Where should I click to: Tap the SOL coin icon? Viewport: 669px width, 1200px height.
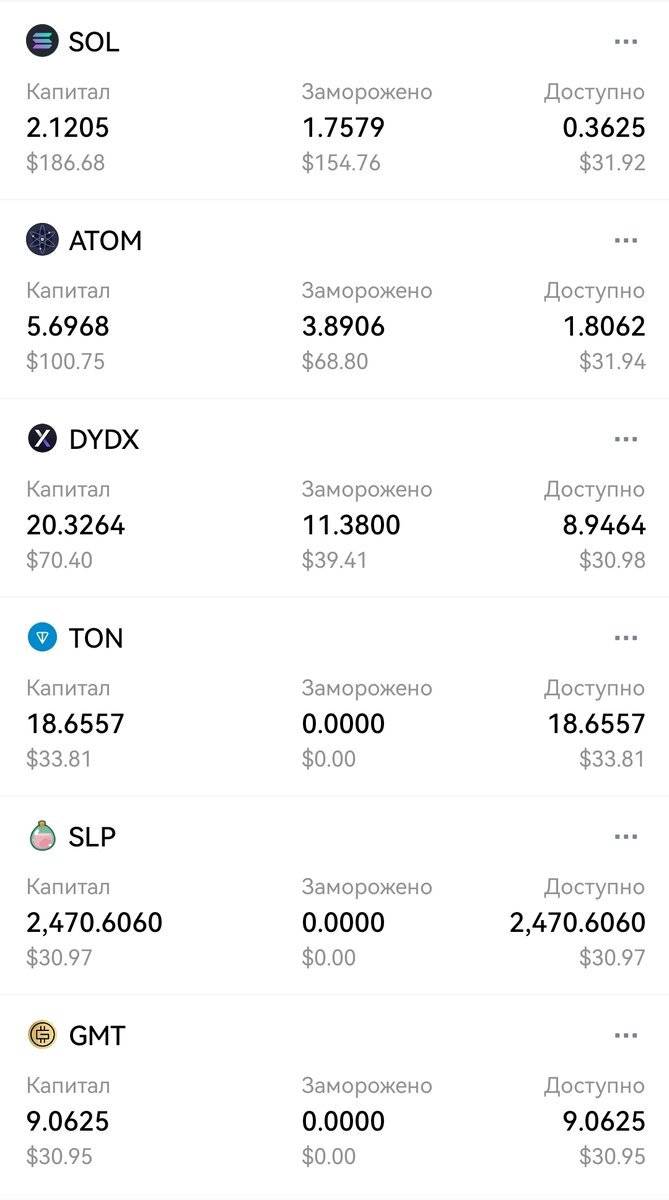[42, 41]
